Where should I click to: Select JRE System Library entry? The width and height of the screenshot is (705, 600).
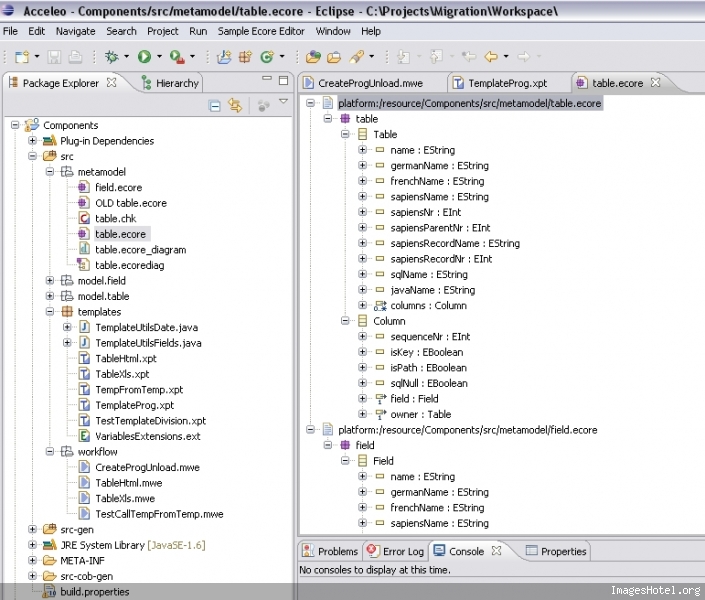[x=133, y=545]
